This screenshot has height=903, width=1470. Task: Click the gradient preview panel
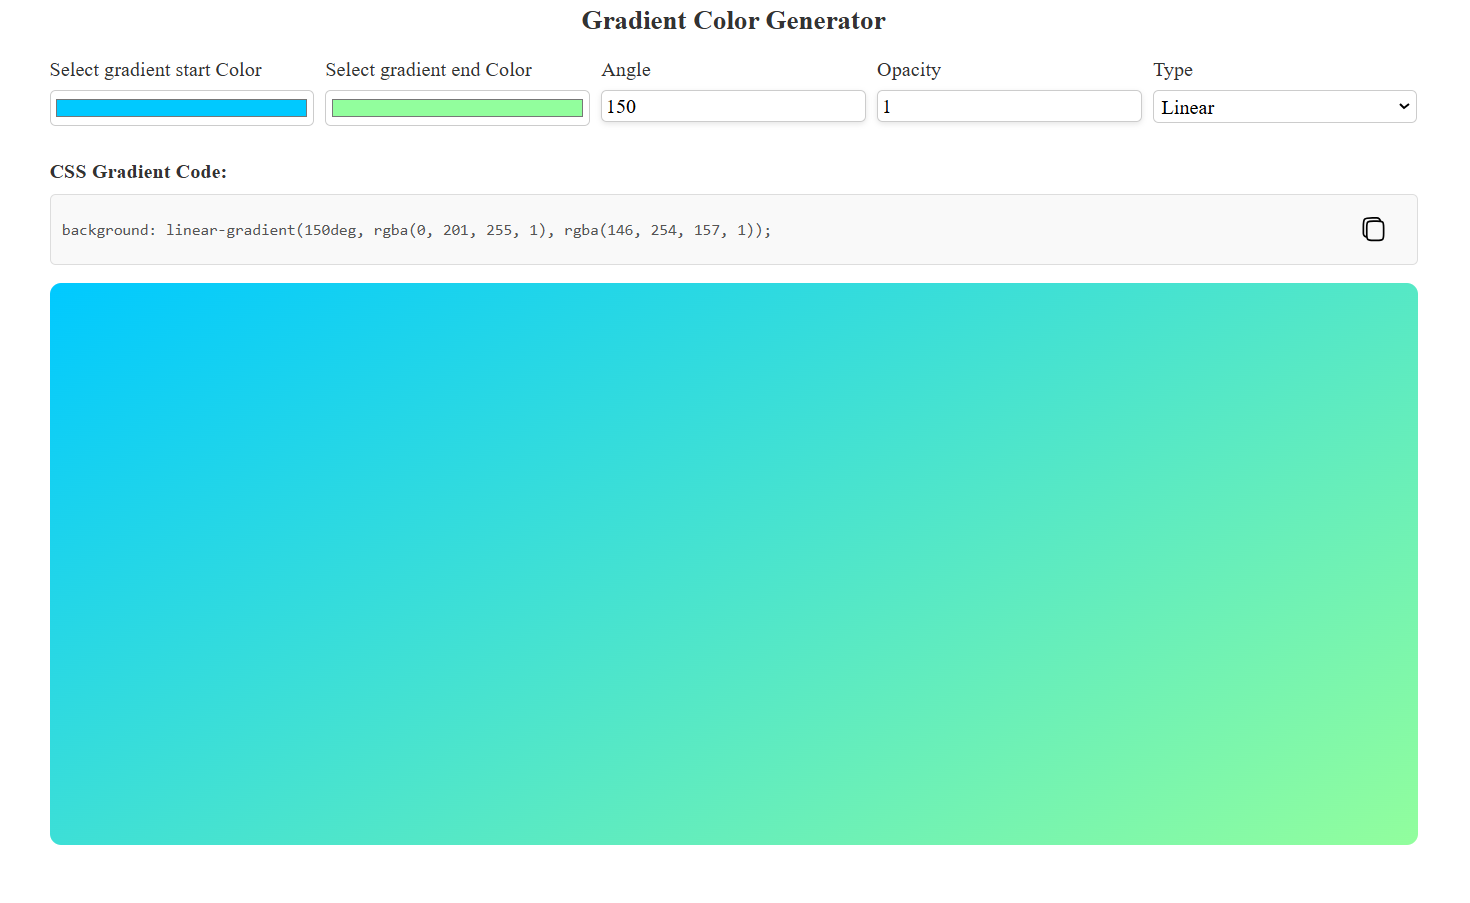coord(734,564)
